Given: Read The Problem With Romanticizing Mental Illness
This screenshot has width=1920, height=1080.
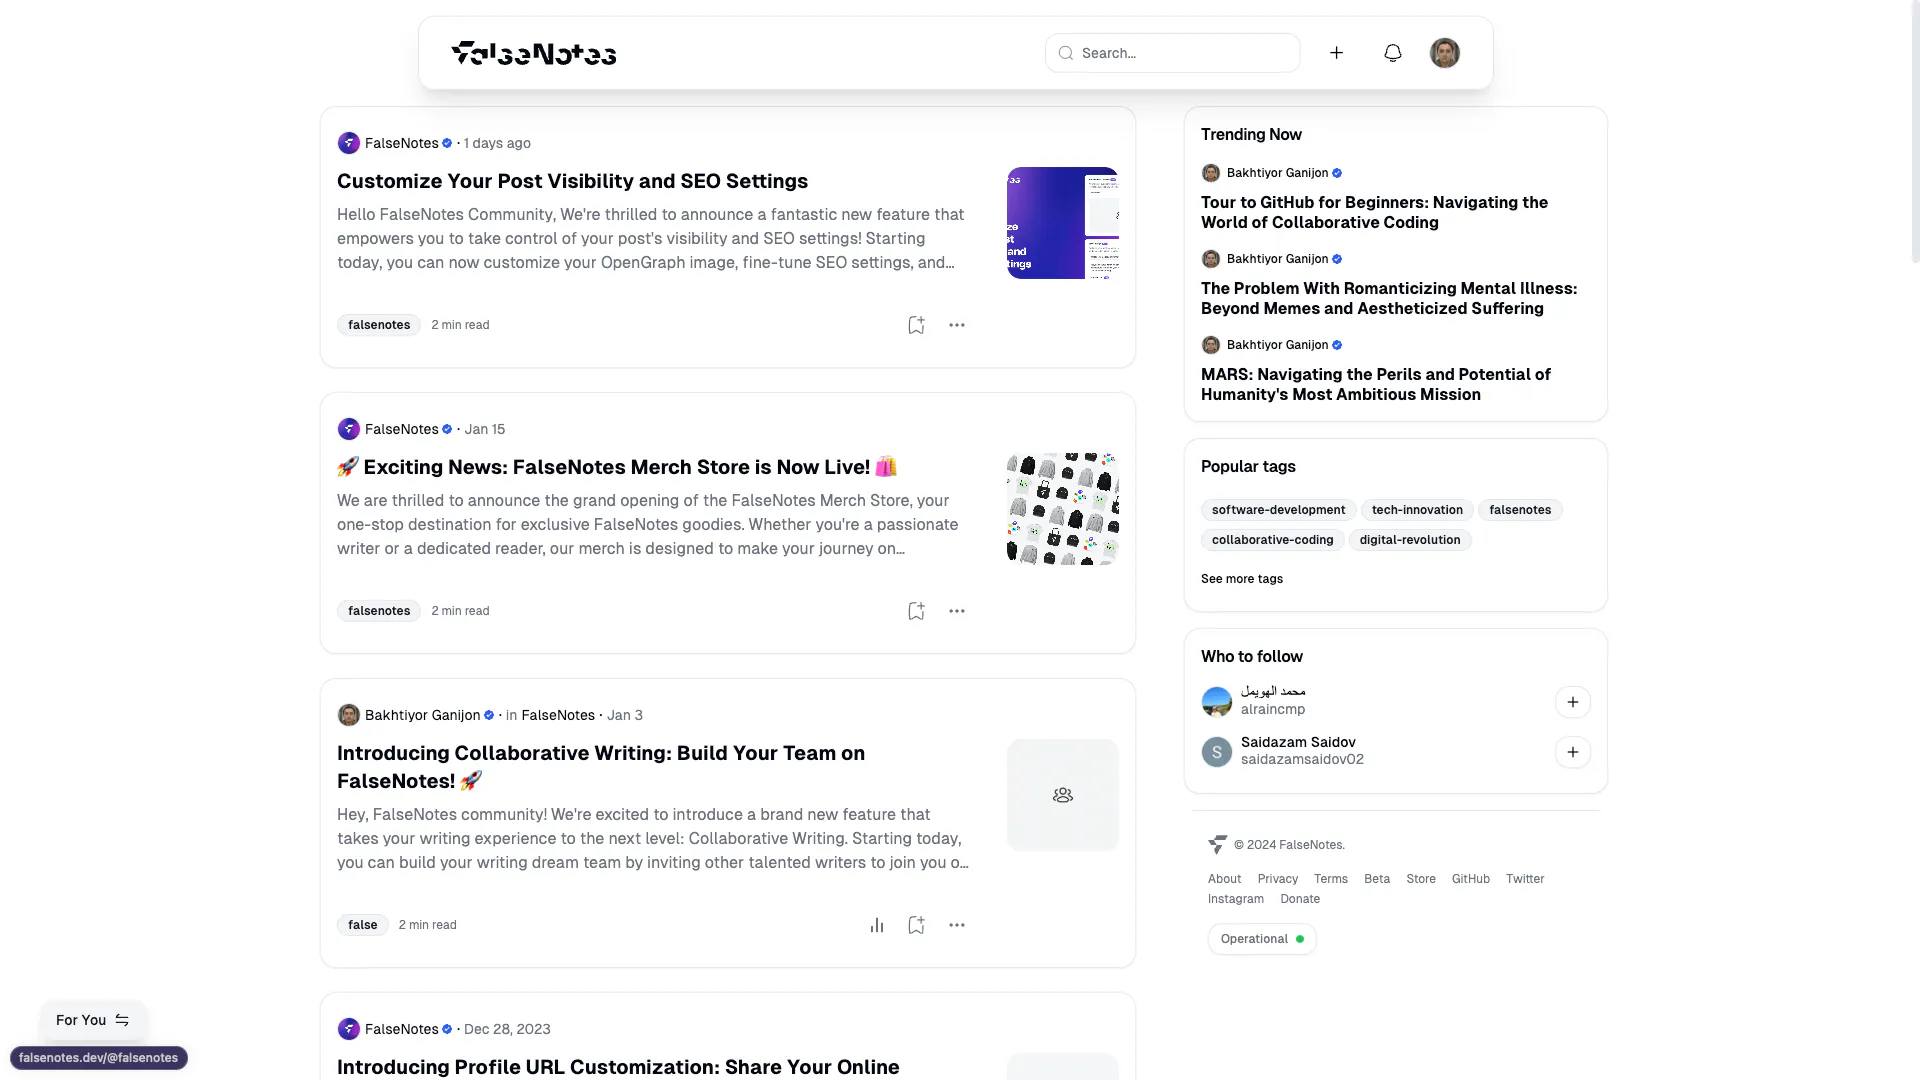Looking at the screenshot, I should pos(1389,298).
